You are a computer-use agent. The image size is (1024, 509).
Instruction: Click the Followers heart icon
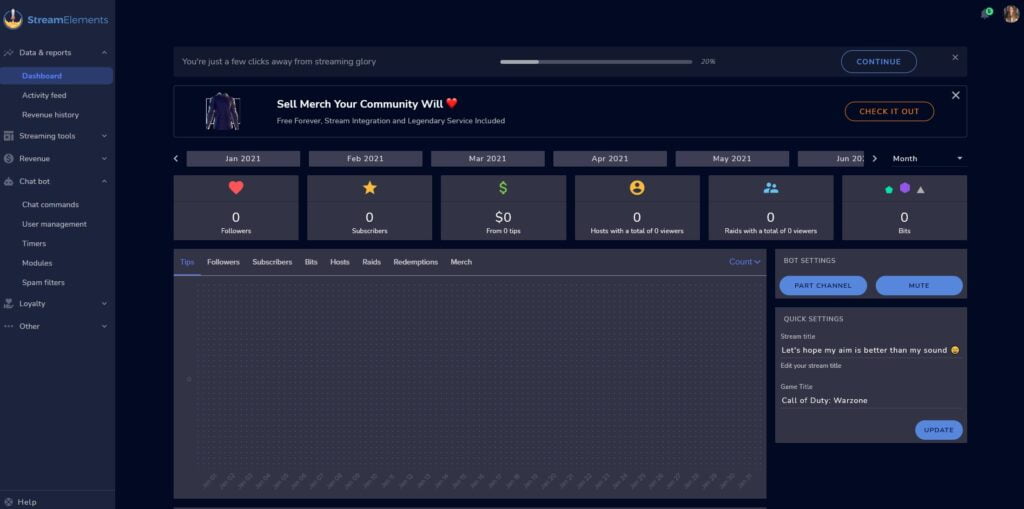[236, 188]
